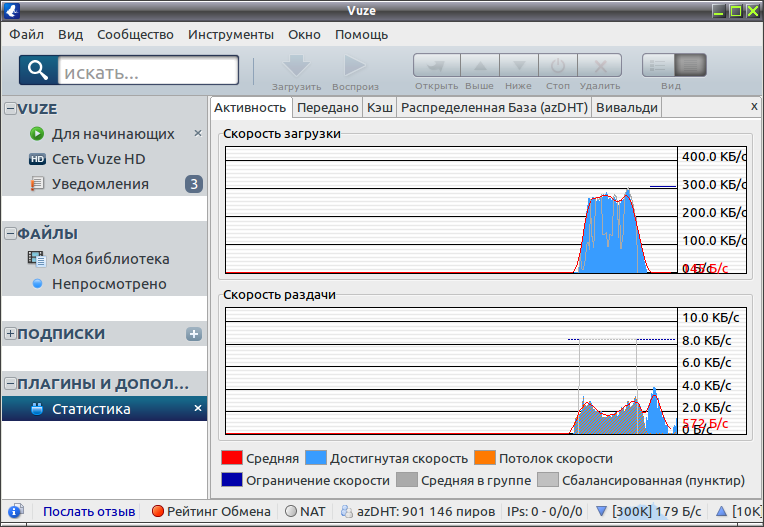764x527 pixels.
Task: Click the Ниже down-arrow toolbar button
Action: 519,65
